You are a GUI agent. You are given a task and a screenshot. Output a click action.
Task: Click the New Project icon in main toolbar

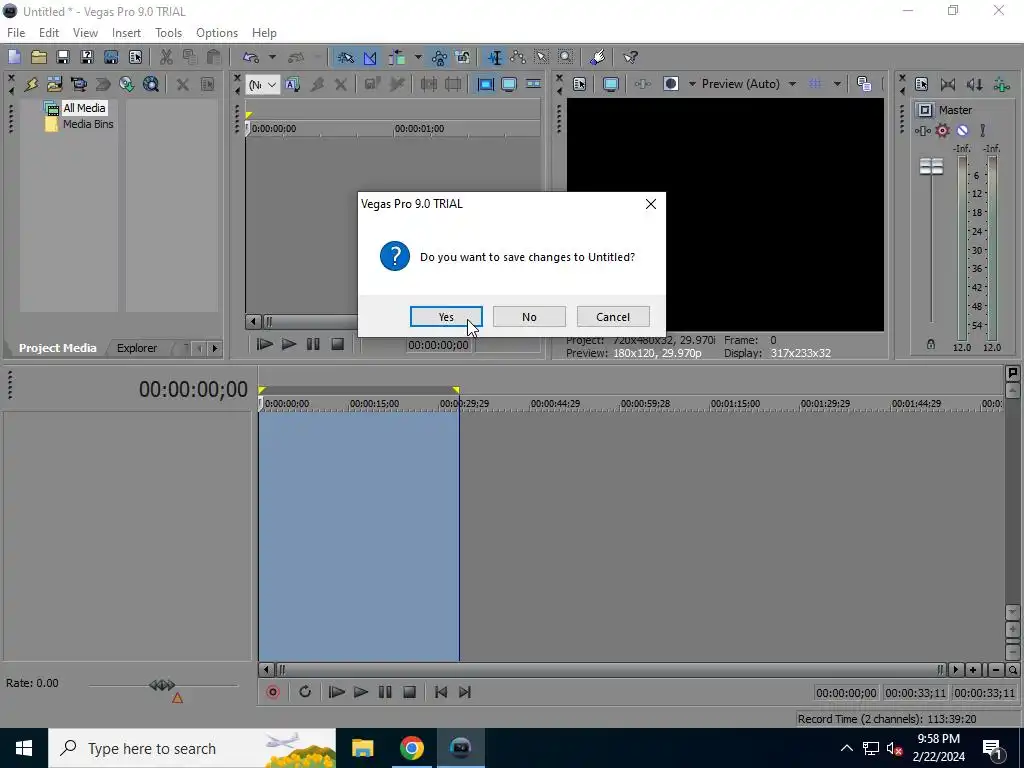pos(14,57)
